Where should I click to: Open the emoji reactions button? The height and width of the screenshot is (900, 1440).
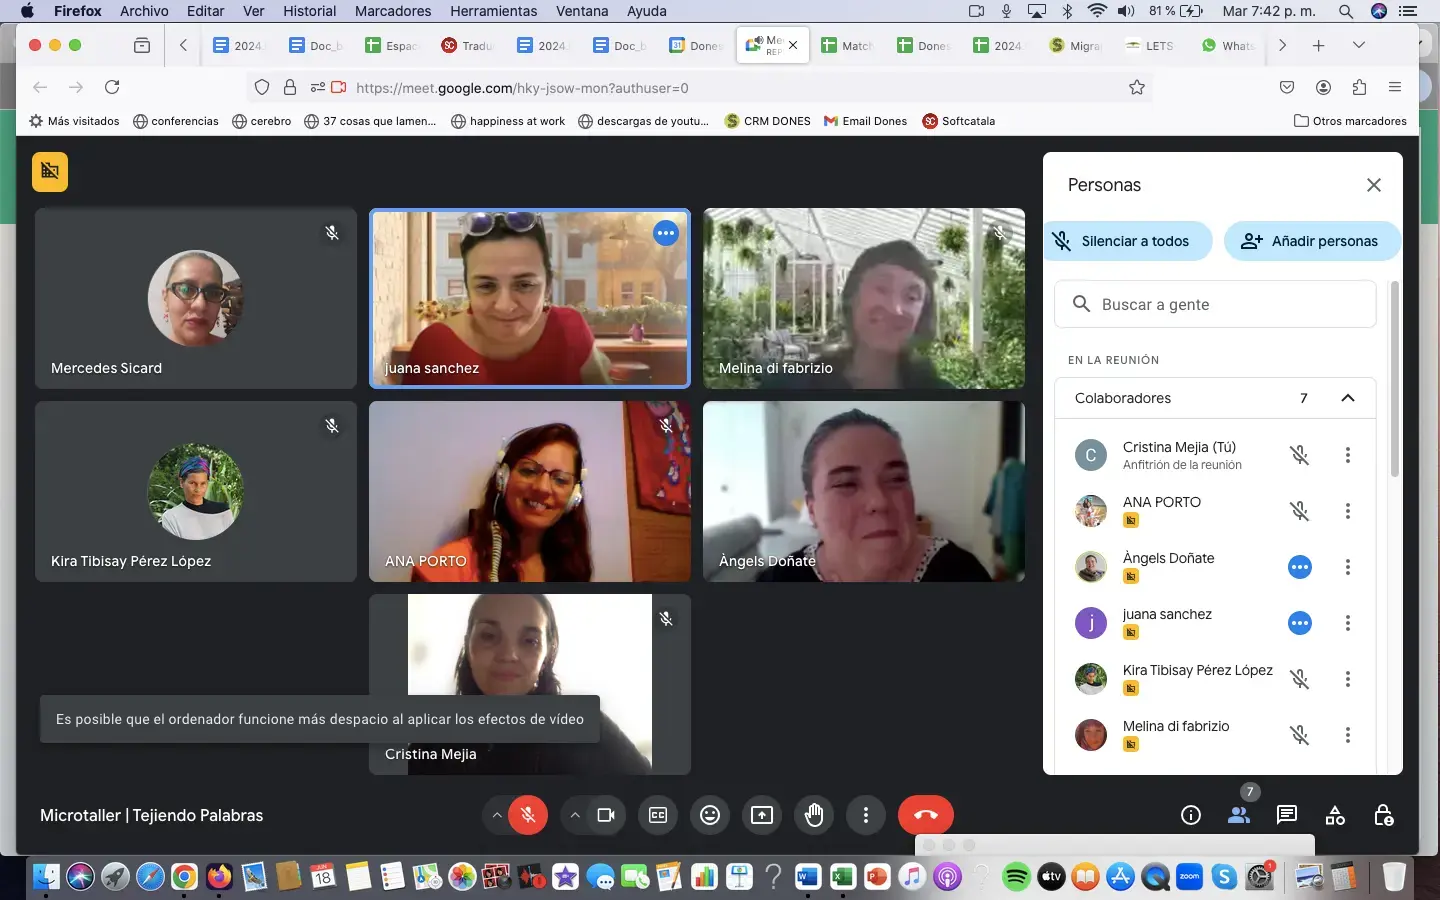710,815
